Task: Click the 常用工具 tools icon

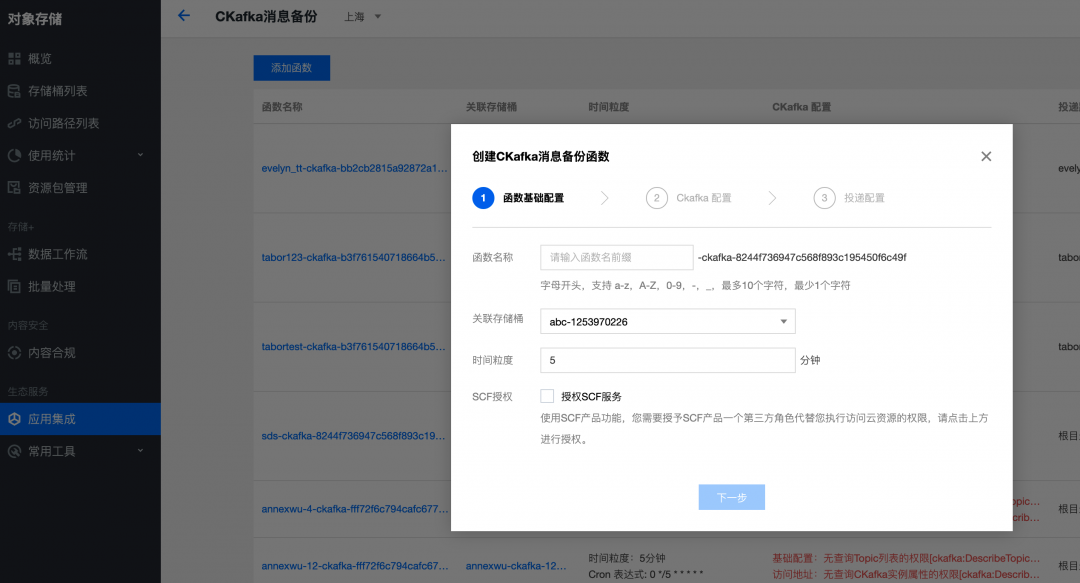Action: (14, 451)
